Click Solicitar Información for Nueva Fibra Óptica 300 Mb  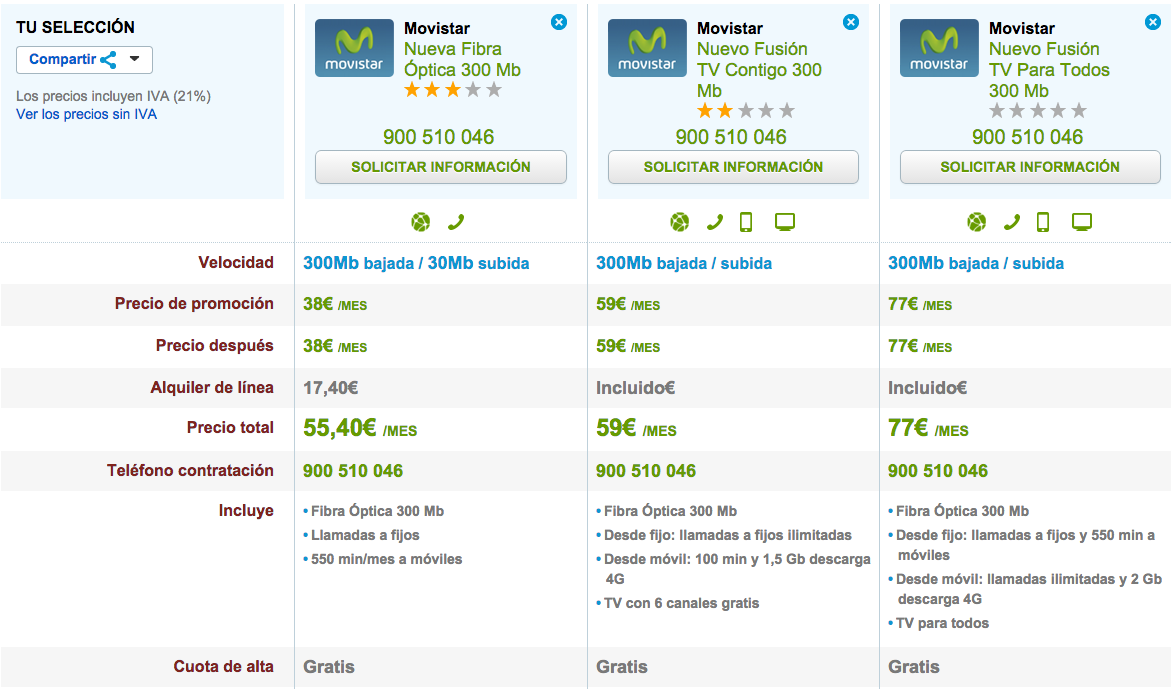(x=440, y=167)
